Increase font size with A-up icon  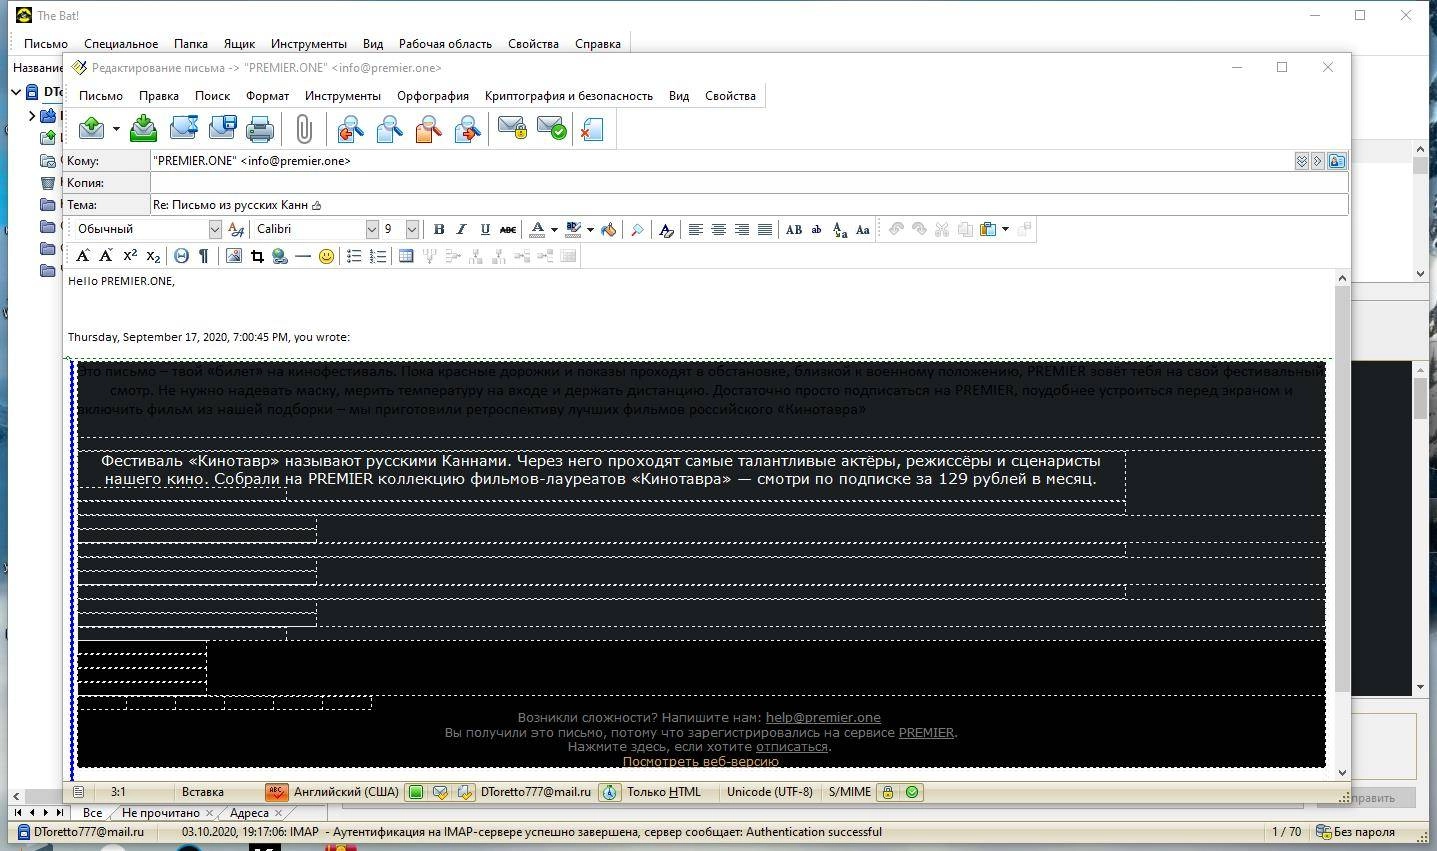[83, 256]
